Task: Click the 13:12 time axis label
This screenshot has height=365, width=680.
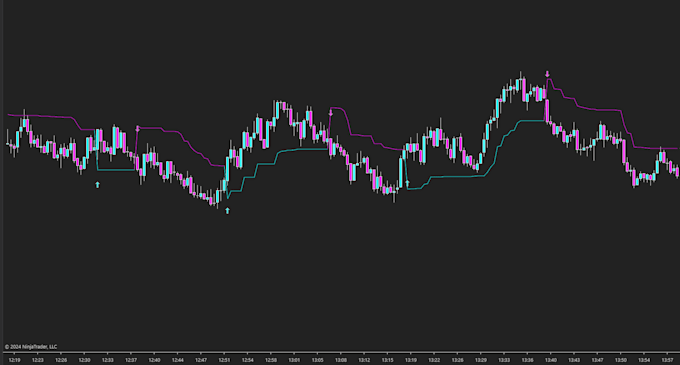Action: pos(364,360)
